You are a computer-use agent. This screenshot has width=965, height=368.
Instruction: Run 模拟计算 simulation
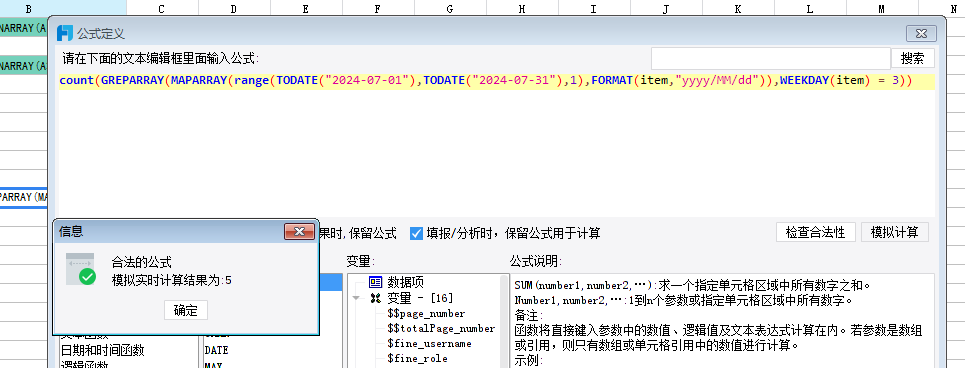pyautogui.click(x=895, y=233)
